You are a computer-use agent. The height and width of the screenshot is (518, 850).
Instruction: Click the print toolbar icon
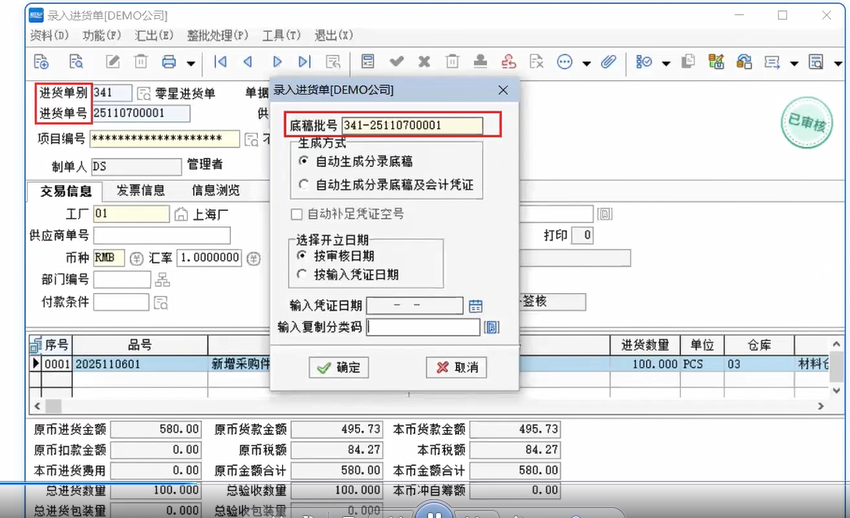[x=169, y=62]
